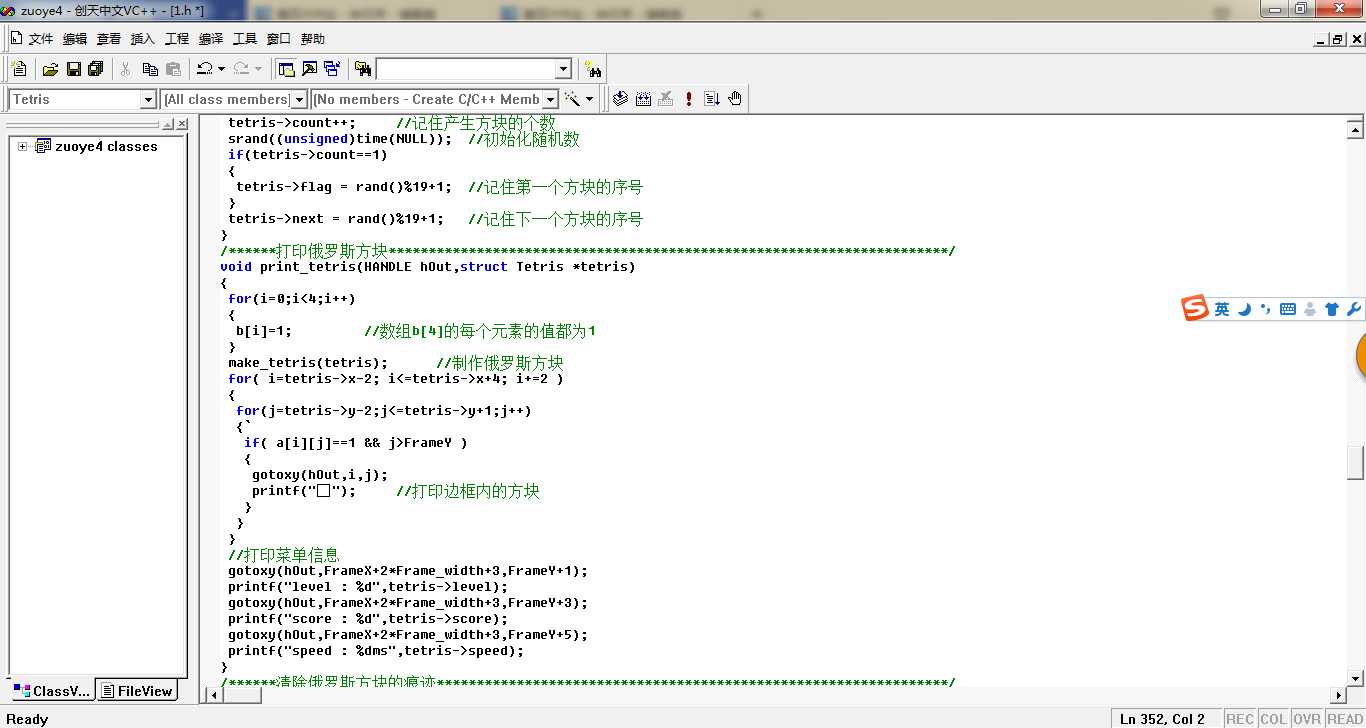Viewport: 1366px width, 728px height.
Task: Switch to the FileView tab
Action: [137, 691]
